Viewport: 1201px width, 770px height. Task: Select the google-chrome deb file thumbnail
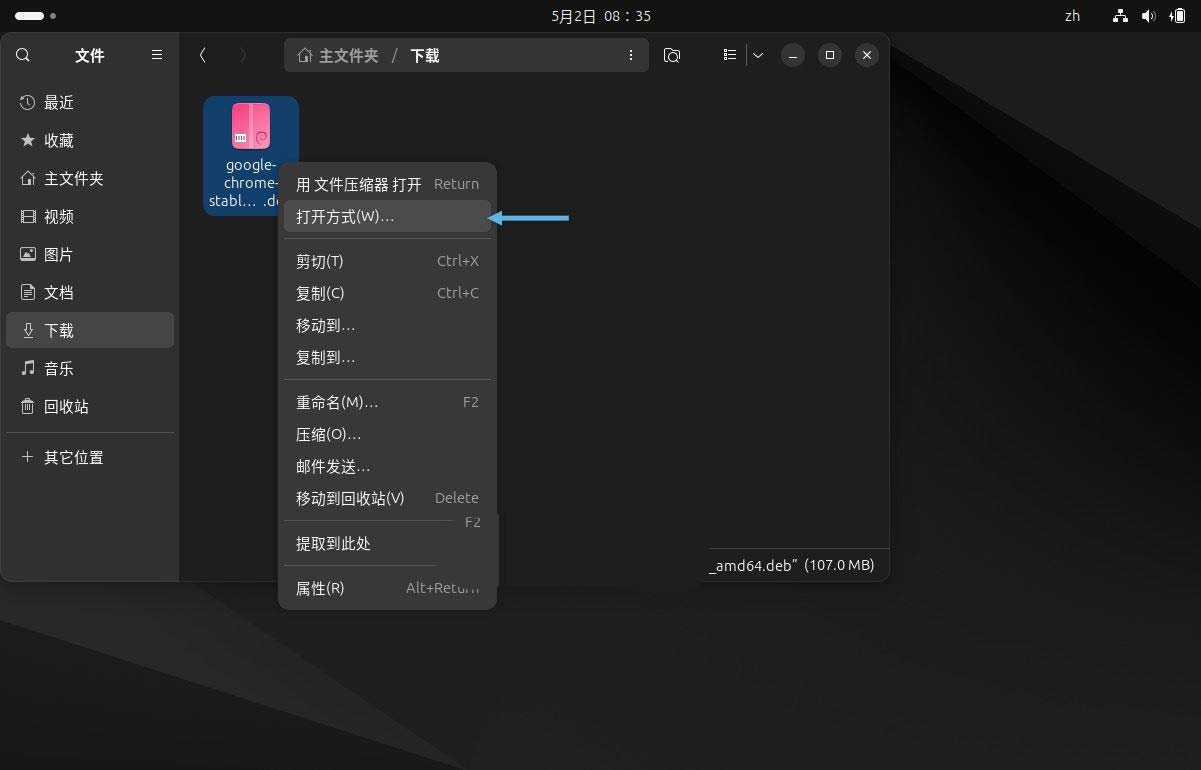coord(250,126)
